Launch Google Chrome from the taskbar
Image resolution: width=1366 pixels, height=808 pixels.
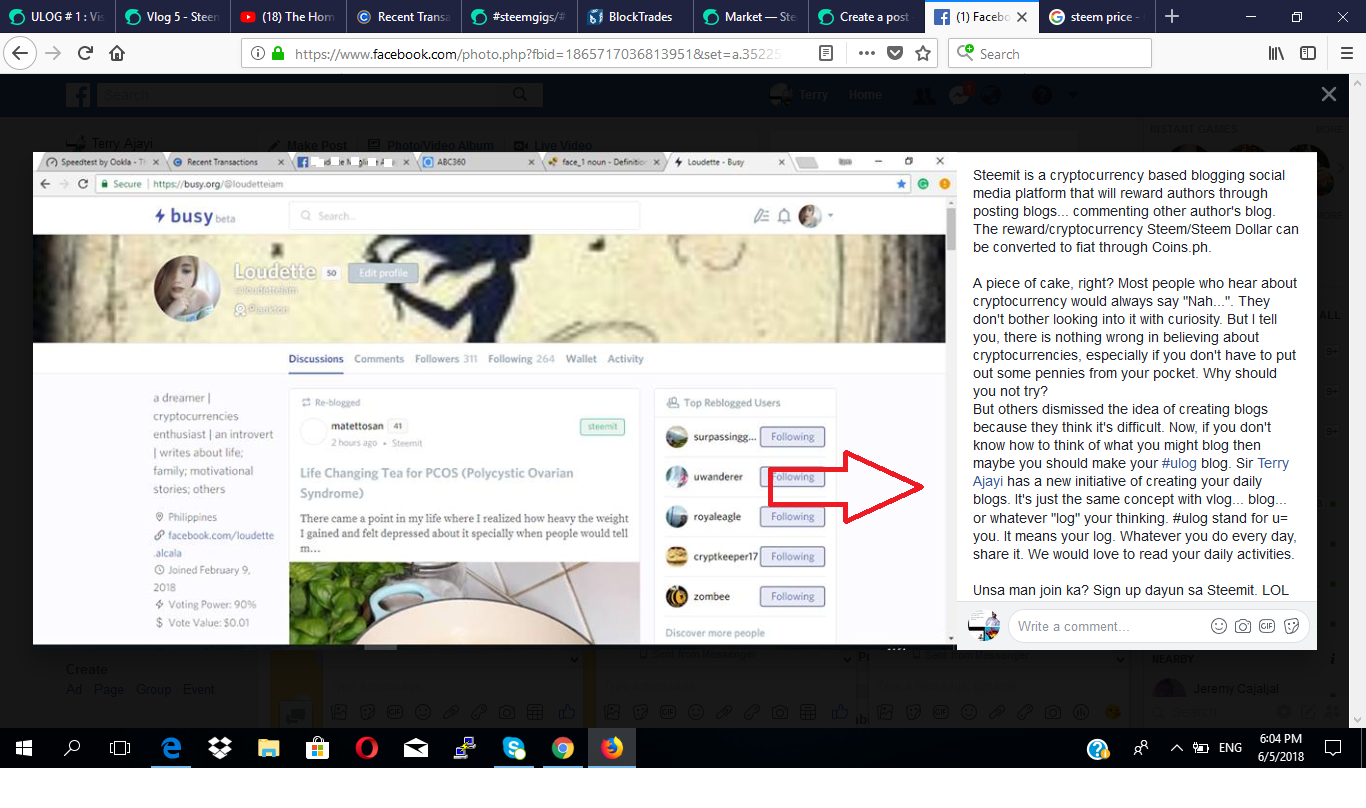coord(563,748)
